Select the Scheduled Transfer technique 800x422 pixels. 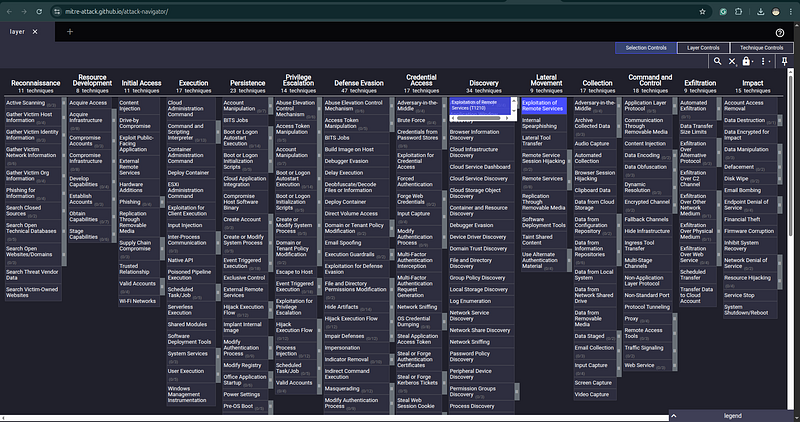(x=697, y=275)
